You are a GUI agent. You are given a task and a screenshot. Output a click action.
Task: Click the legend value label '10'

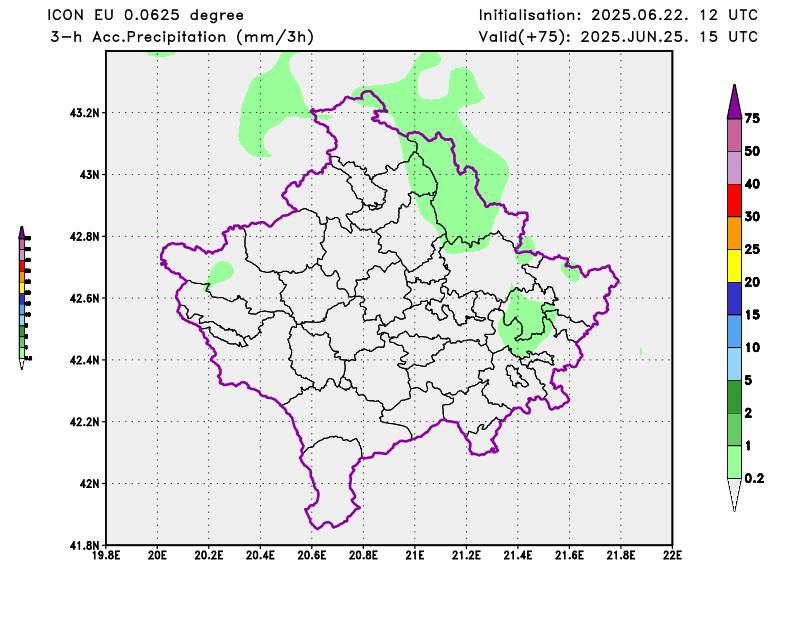click(752, 347)
